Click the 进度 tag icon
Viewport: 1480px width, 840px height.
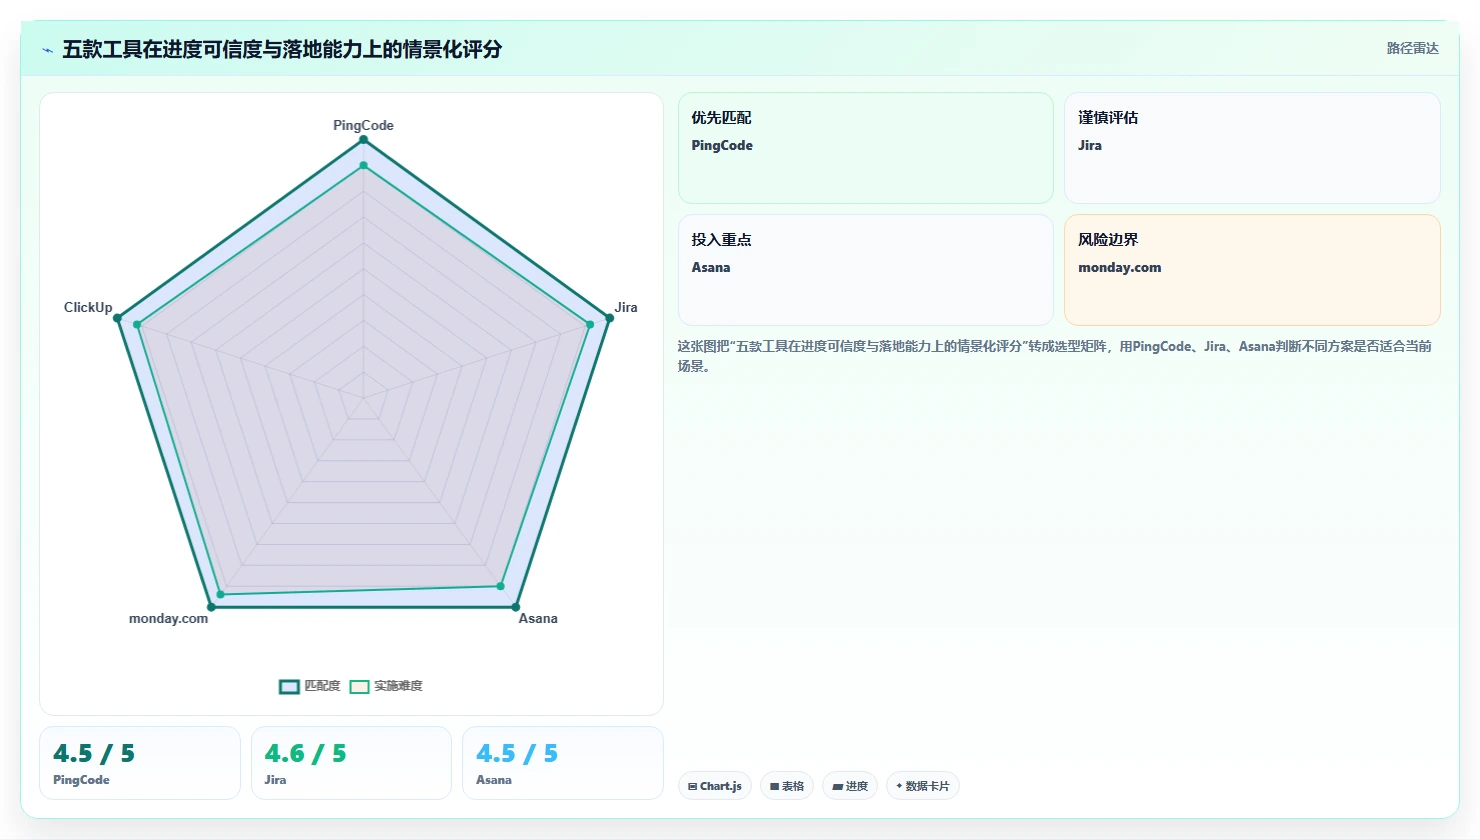[837, 787]
